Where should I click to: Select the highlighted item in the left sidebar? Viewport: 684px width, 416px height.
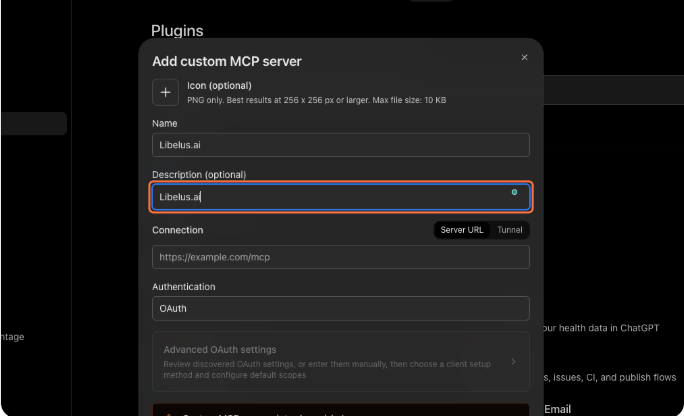click(34, 123)
